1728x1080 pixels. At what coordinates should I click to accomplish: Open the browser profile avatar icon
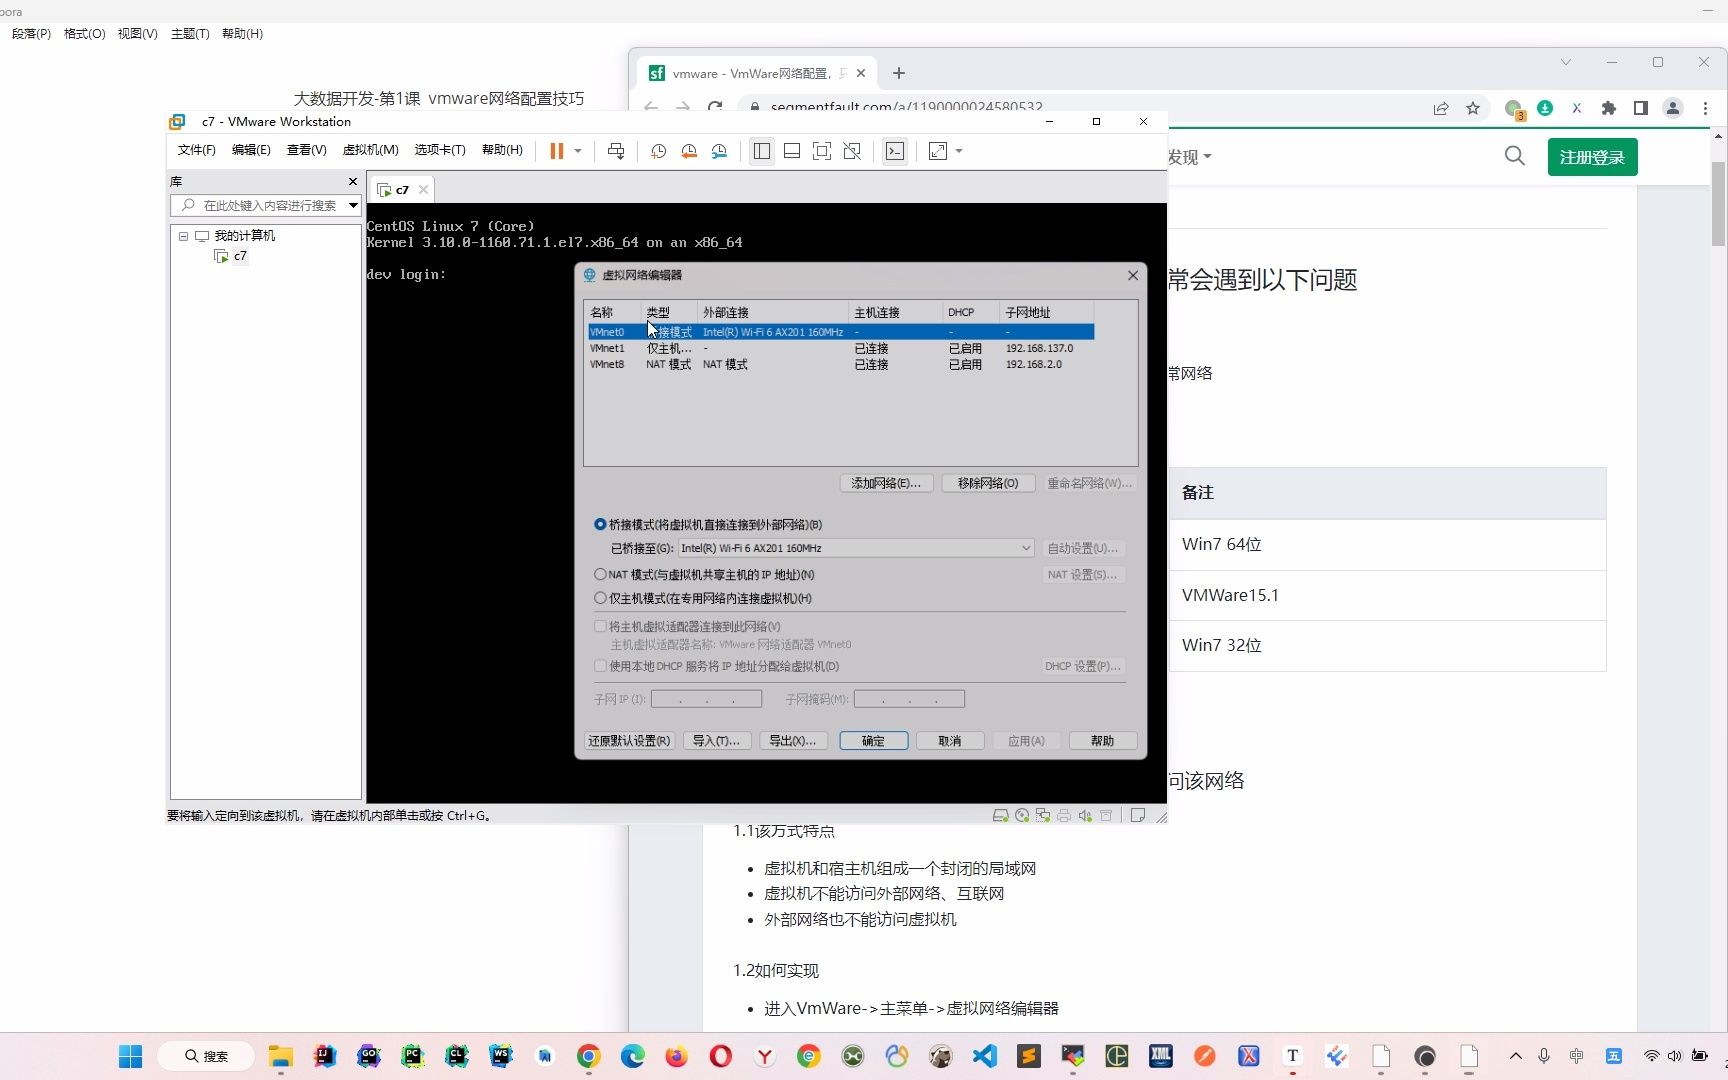coord(1673,108)
